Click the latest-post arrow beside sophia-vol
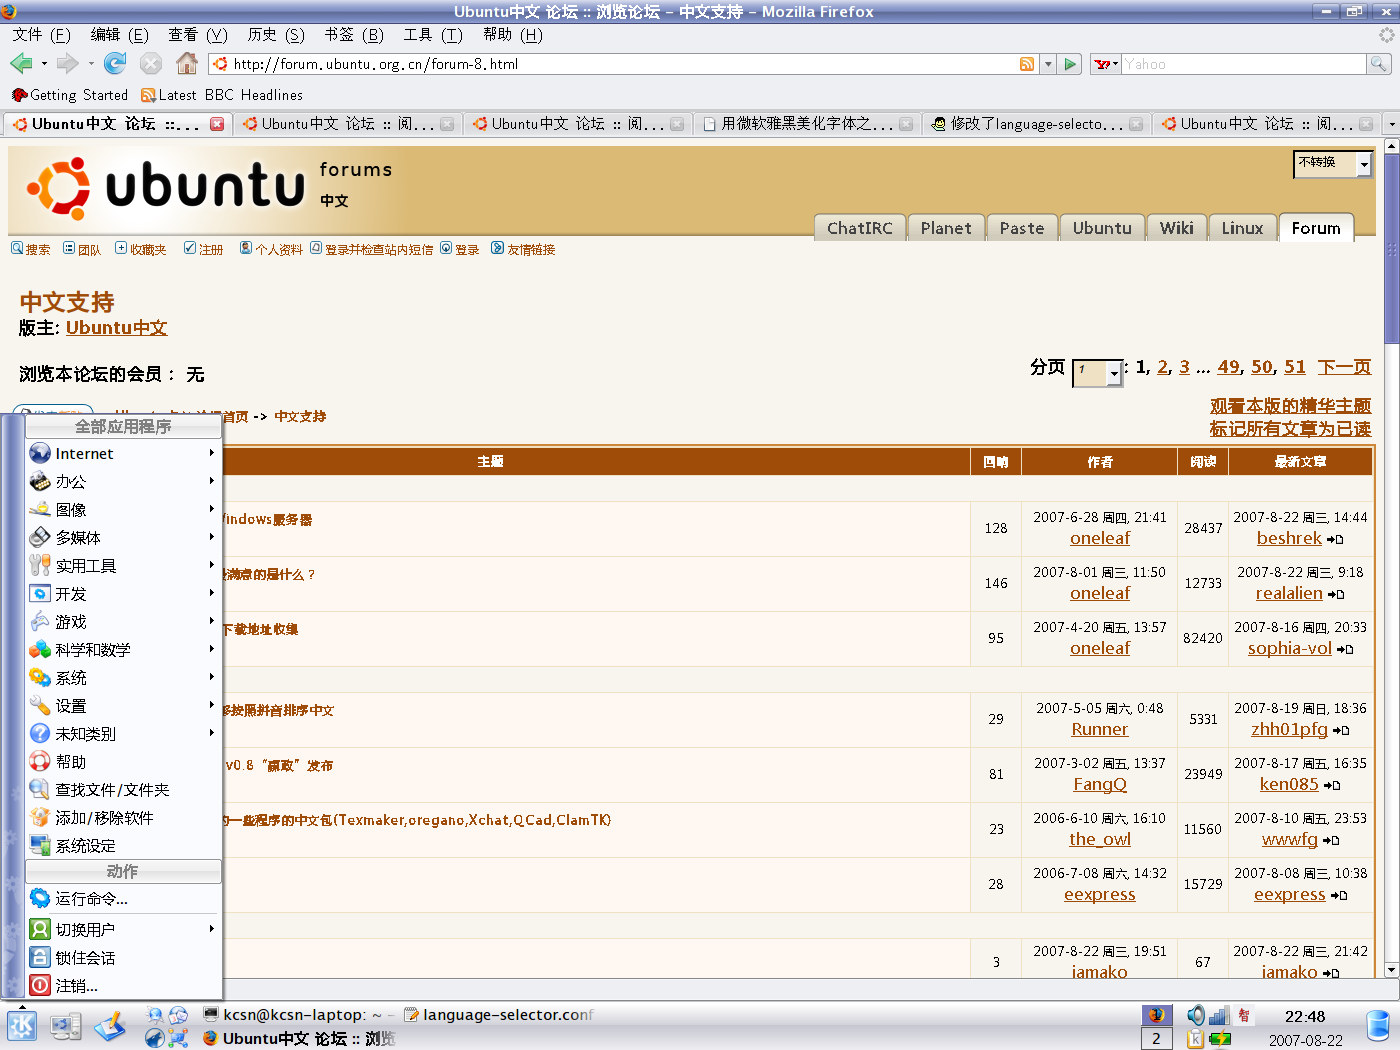 pyautogui.click(x=1345, y=650)
